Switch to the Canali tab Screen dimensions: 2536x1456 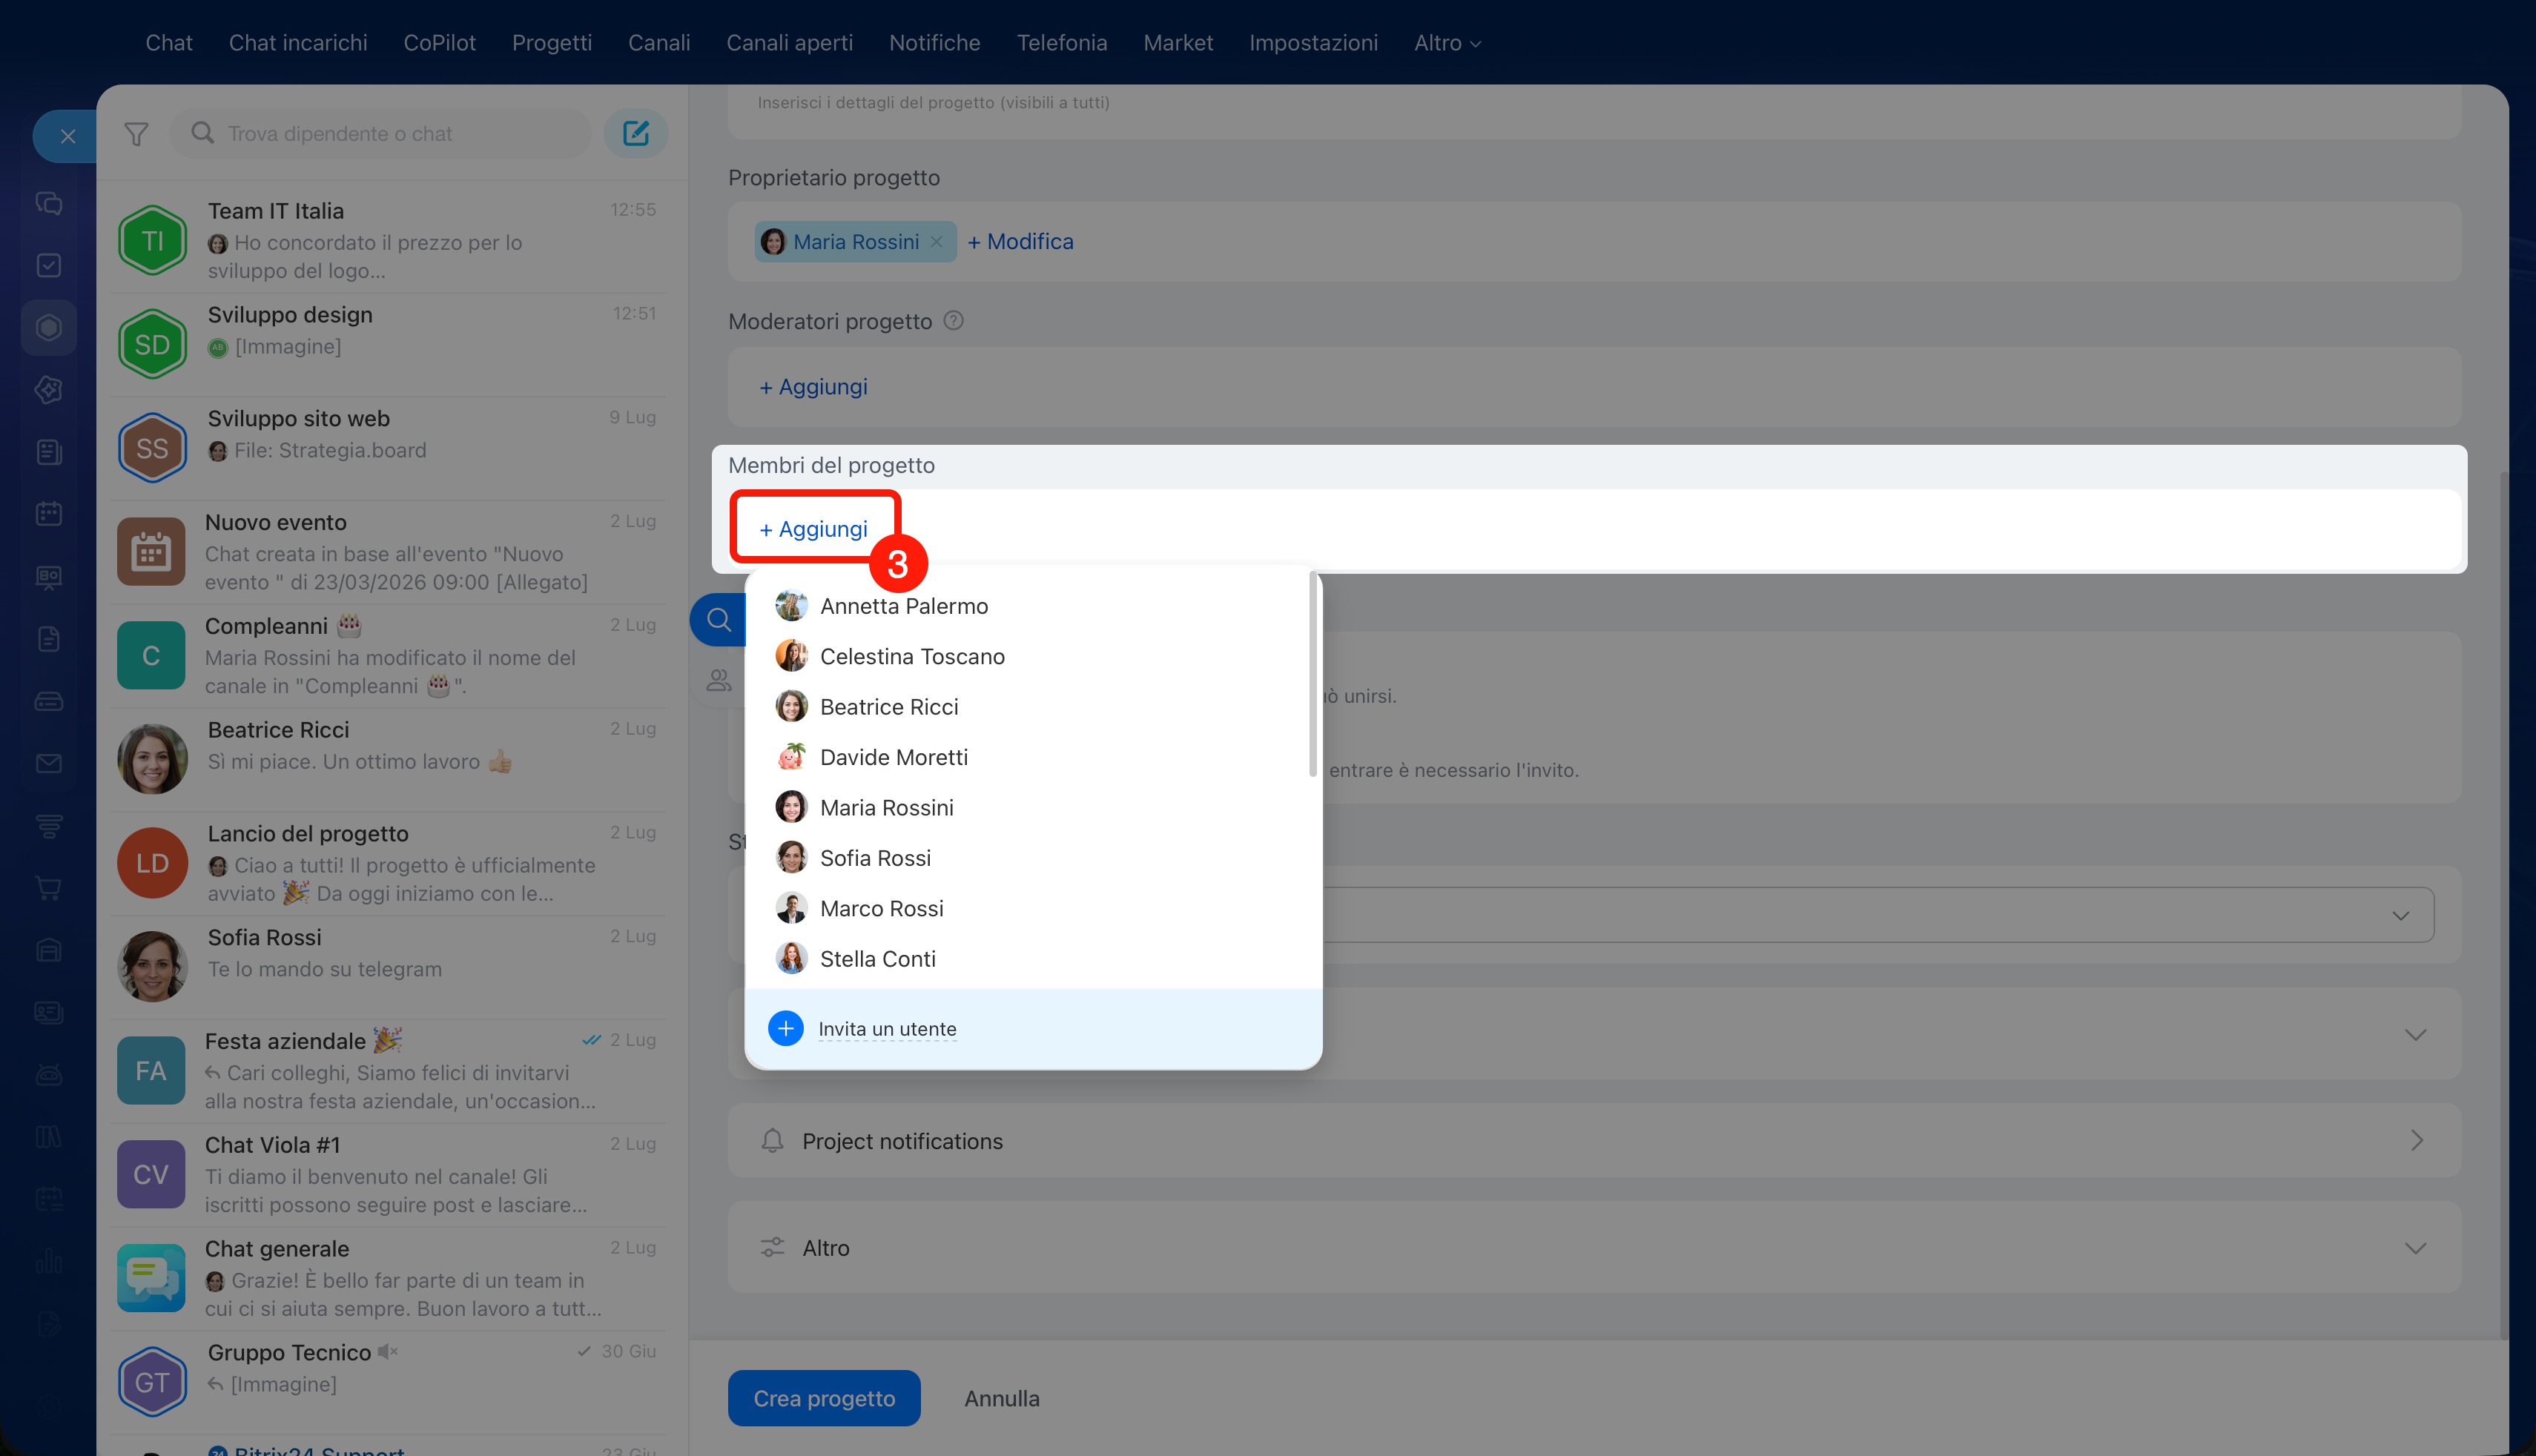click(x=659, y=43)
